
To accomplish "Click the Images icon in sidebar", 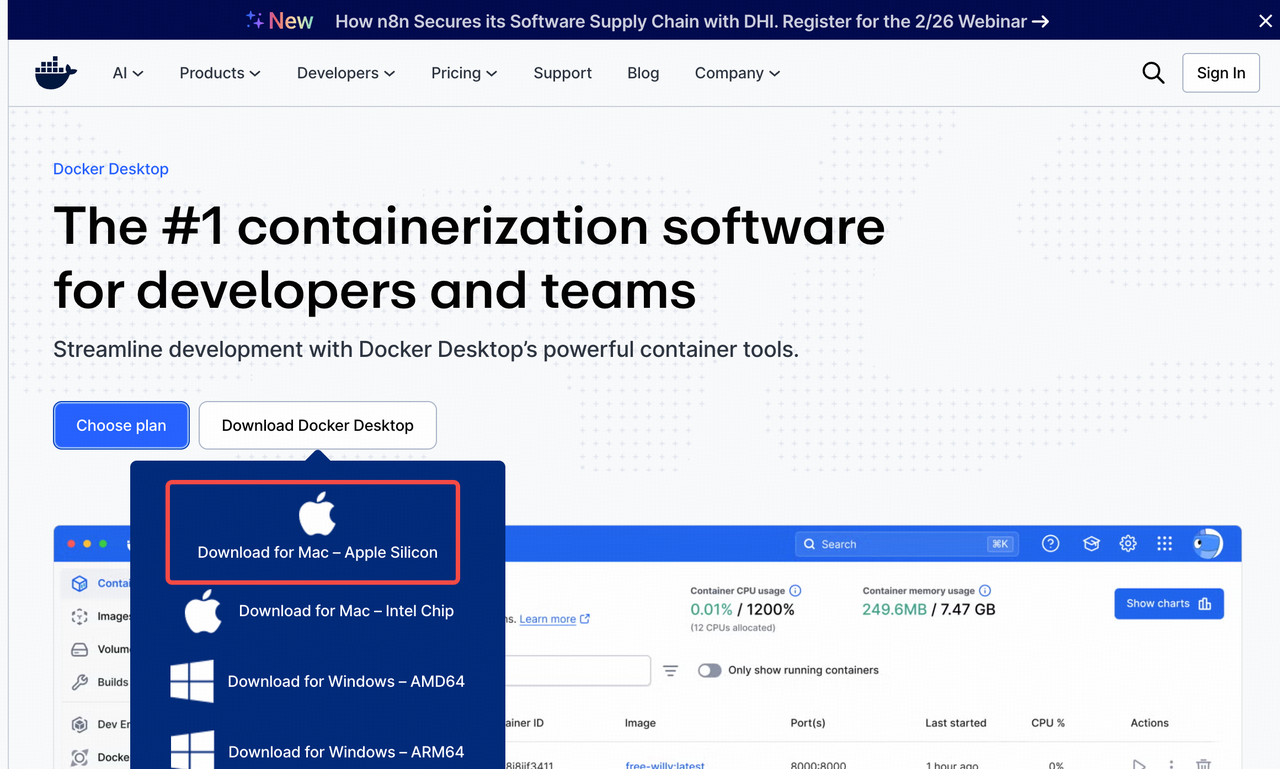I will 79,617.
